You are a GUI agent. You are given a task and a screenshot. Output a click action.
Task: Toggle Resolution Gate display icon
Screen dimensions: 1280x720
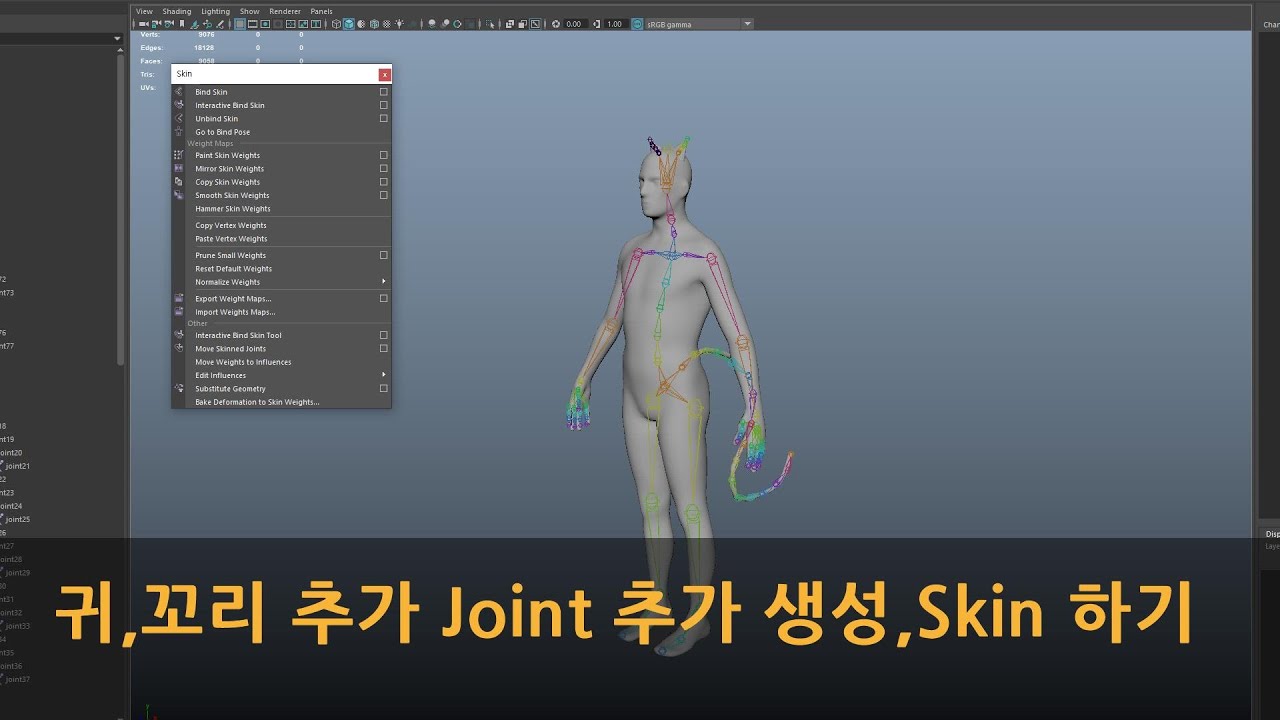265,24
